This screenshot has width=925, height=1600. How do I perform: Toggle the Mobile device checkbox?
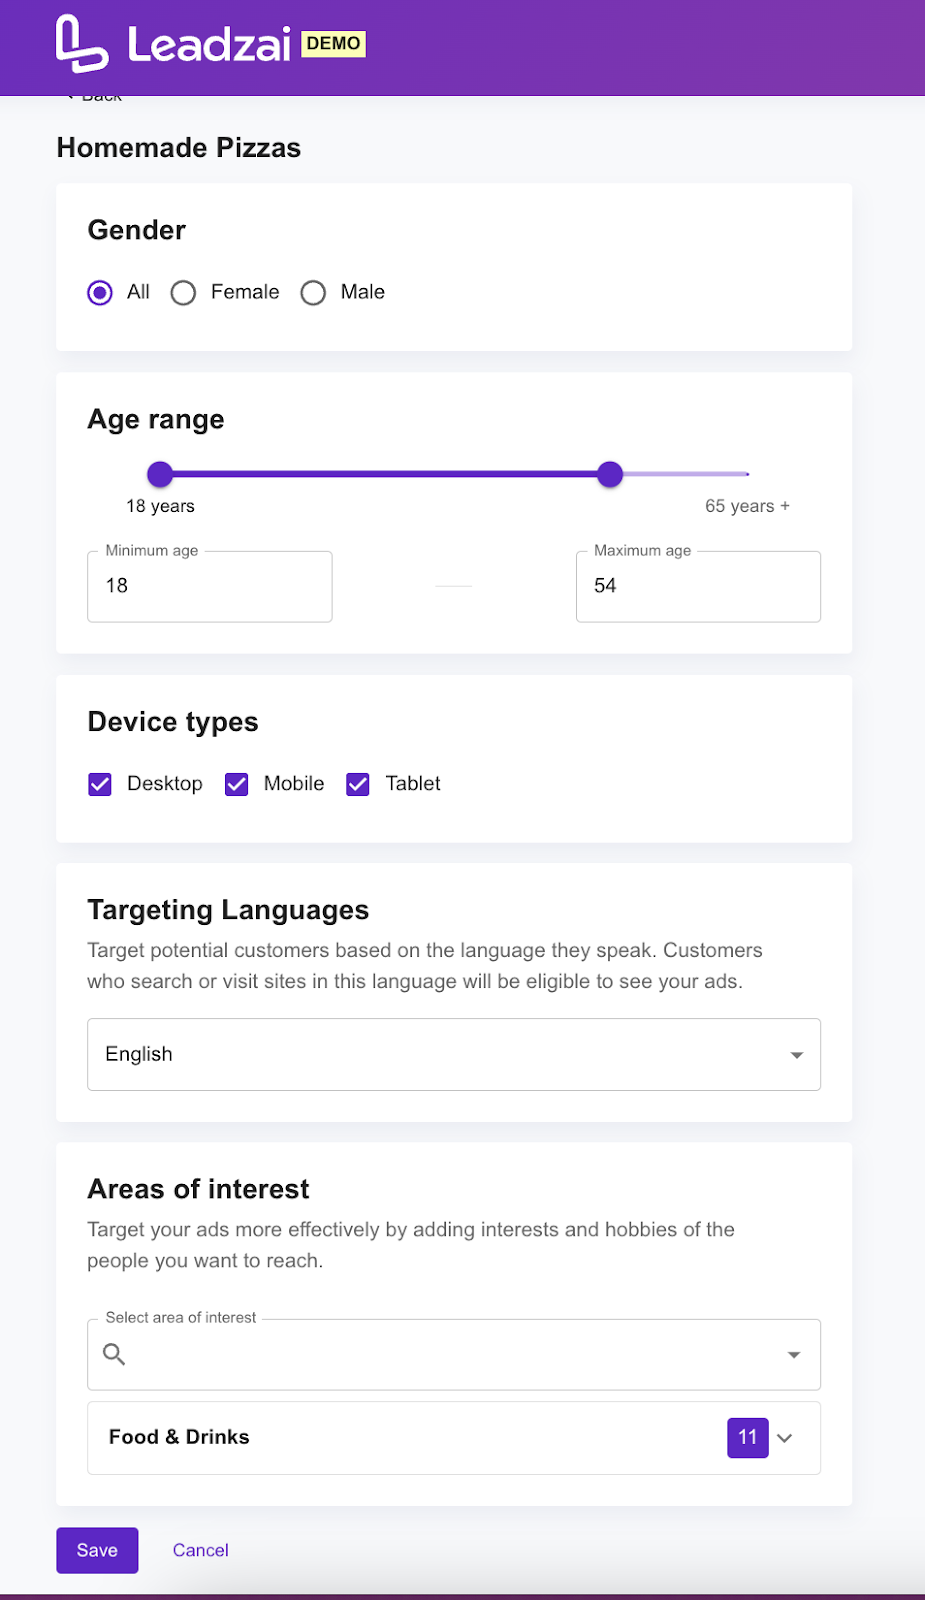click(236, 784)
